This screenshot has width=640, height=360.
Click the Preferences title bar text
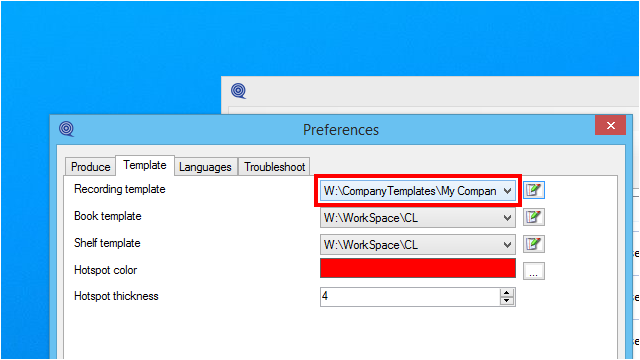pyautogui.click(x=341, y=130)
